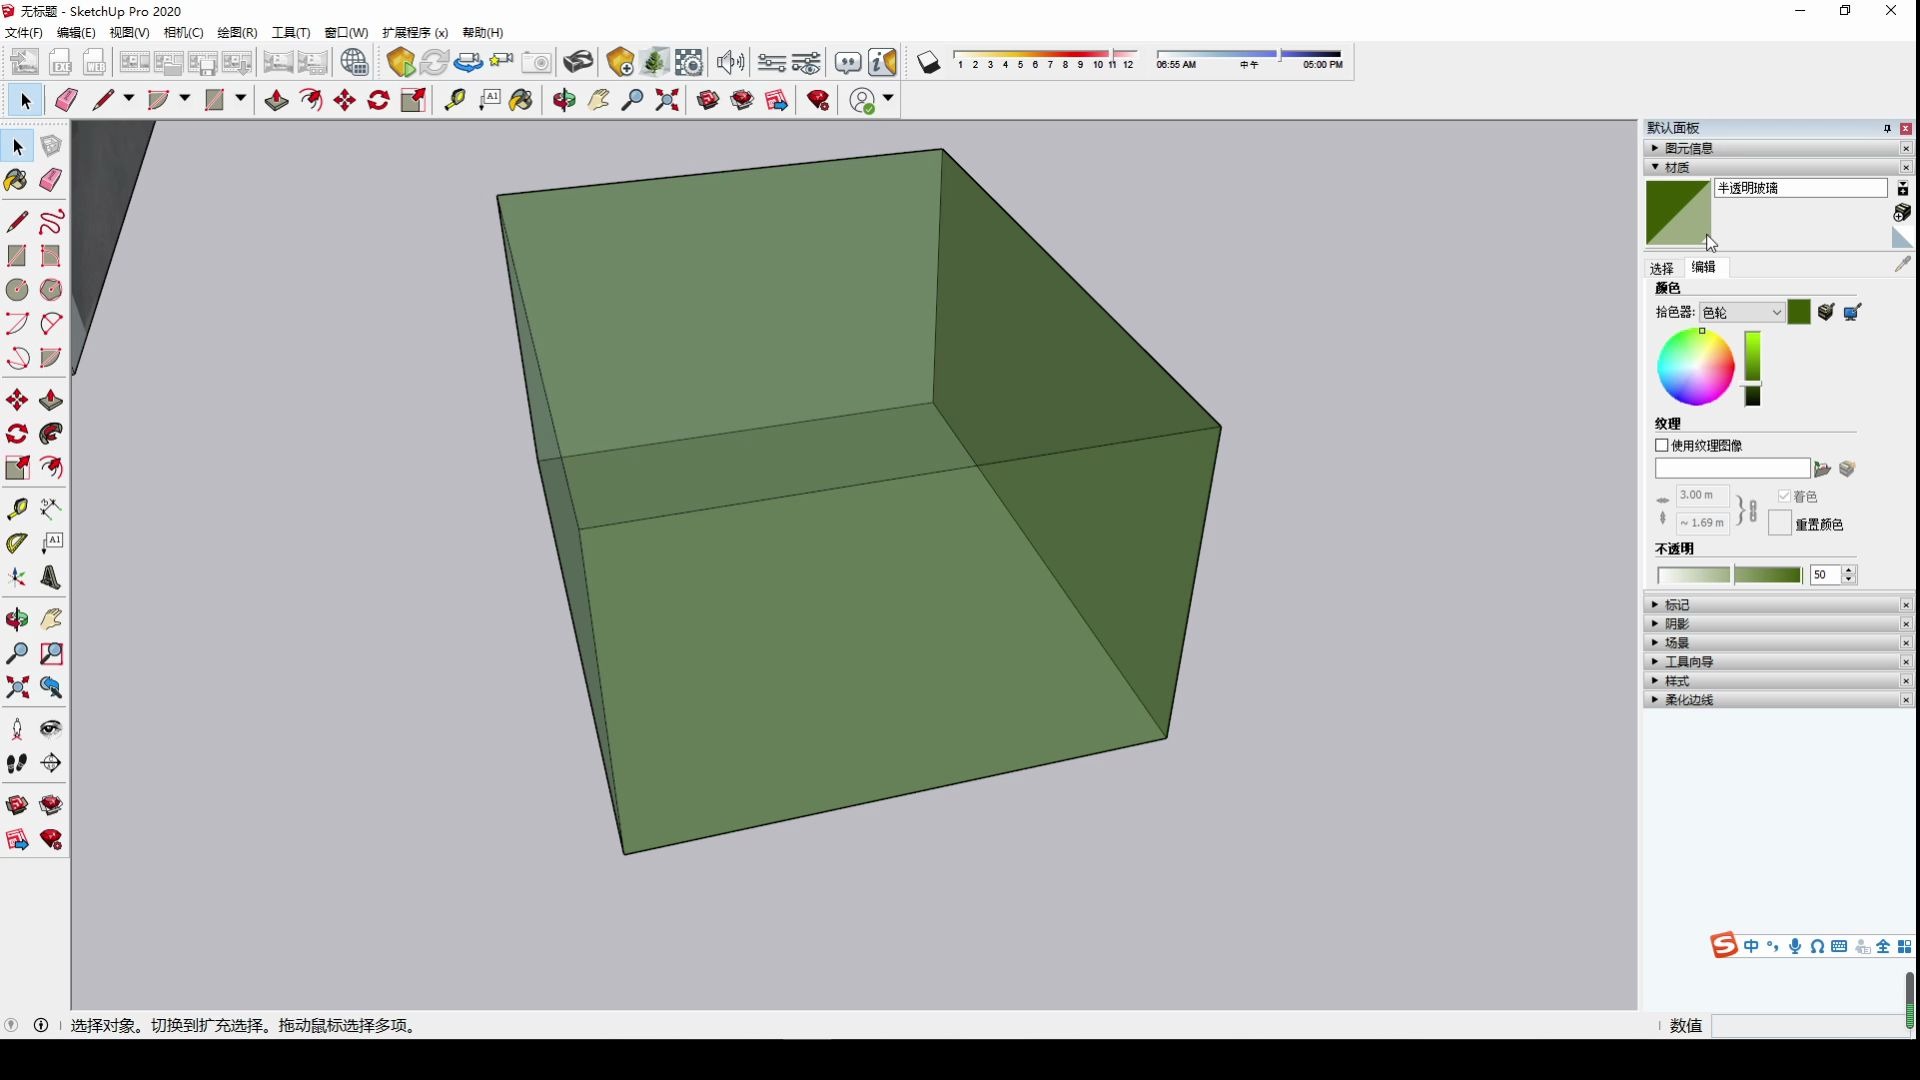The width and height of the screenshot is (1920, 1080).
Task: Select the Position Camera tool
Action: 17,729
